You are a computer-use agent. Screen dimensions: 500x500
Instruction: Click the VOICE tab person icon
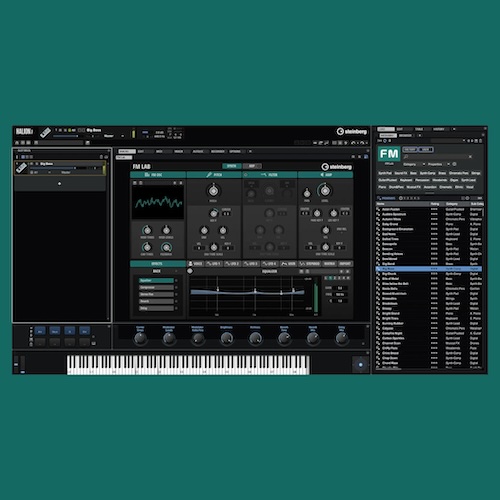191,264
